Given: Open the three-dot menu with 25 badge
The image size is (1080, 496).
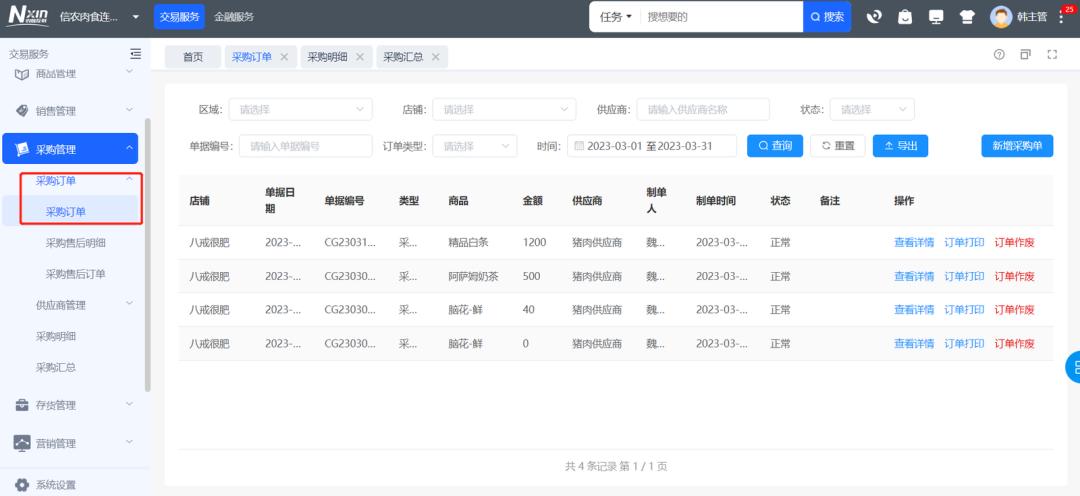Looking at the screenshot, I should [1061, 17].
